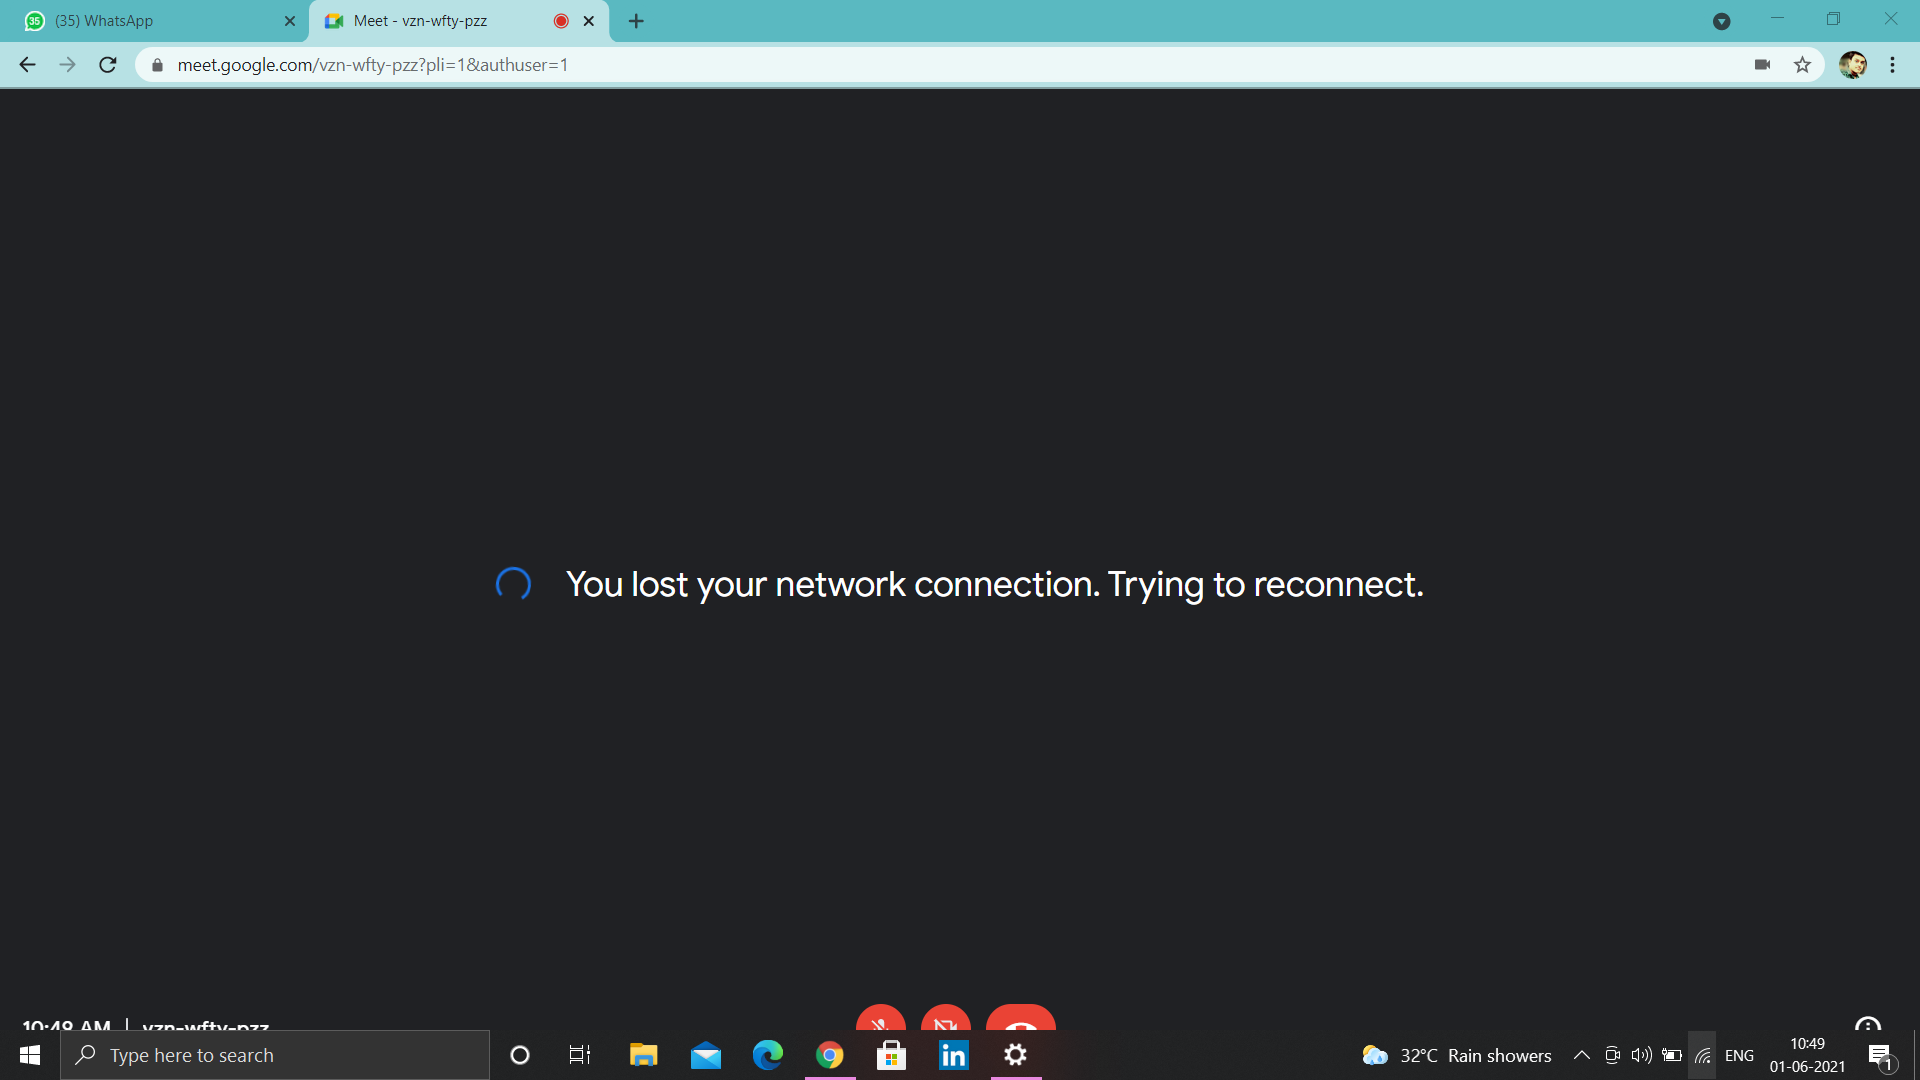Adjust the system volume speaker icon
1920x1080 pixels.
click(x=1641, y=1055)
